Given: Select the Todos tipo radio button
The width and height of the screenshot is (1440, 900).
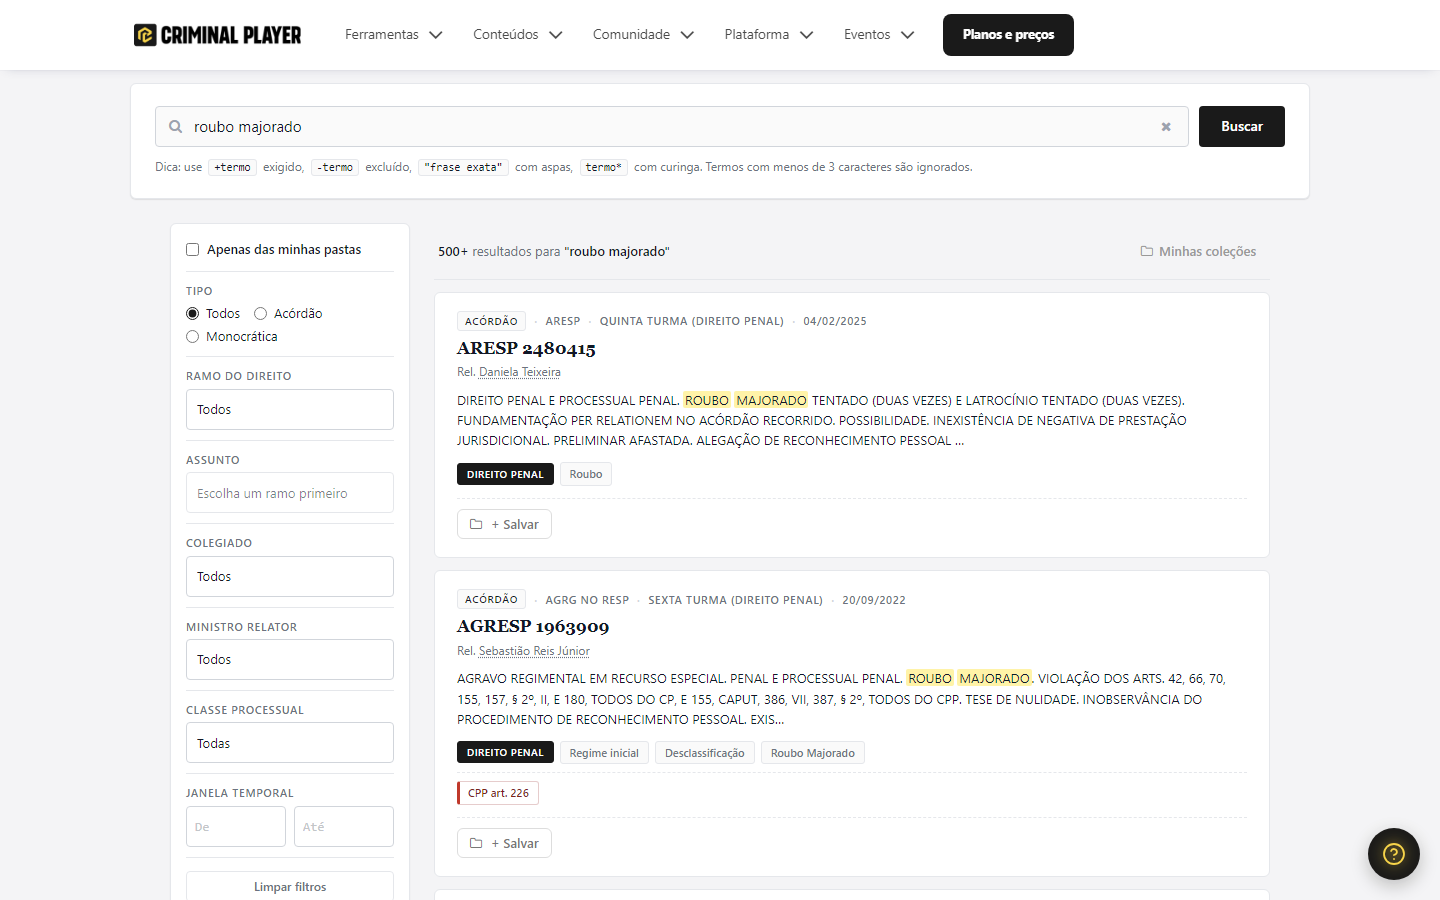Looking at the screenshot, I should [x=193, y=314].
